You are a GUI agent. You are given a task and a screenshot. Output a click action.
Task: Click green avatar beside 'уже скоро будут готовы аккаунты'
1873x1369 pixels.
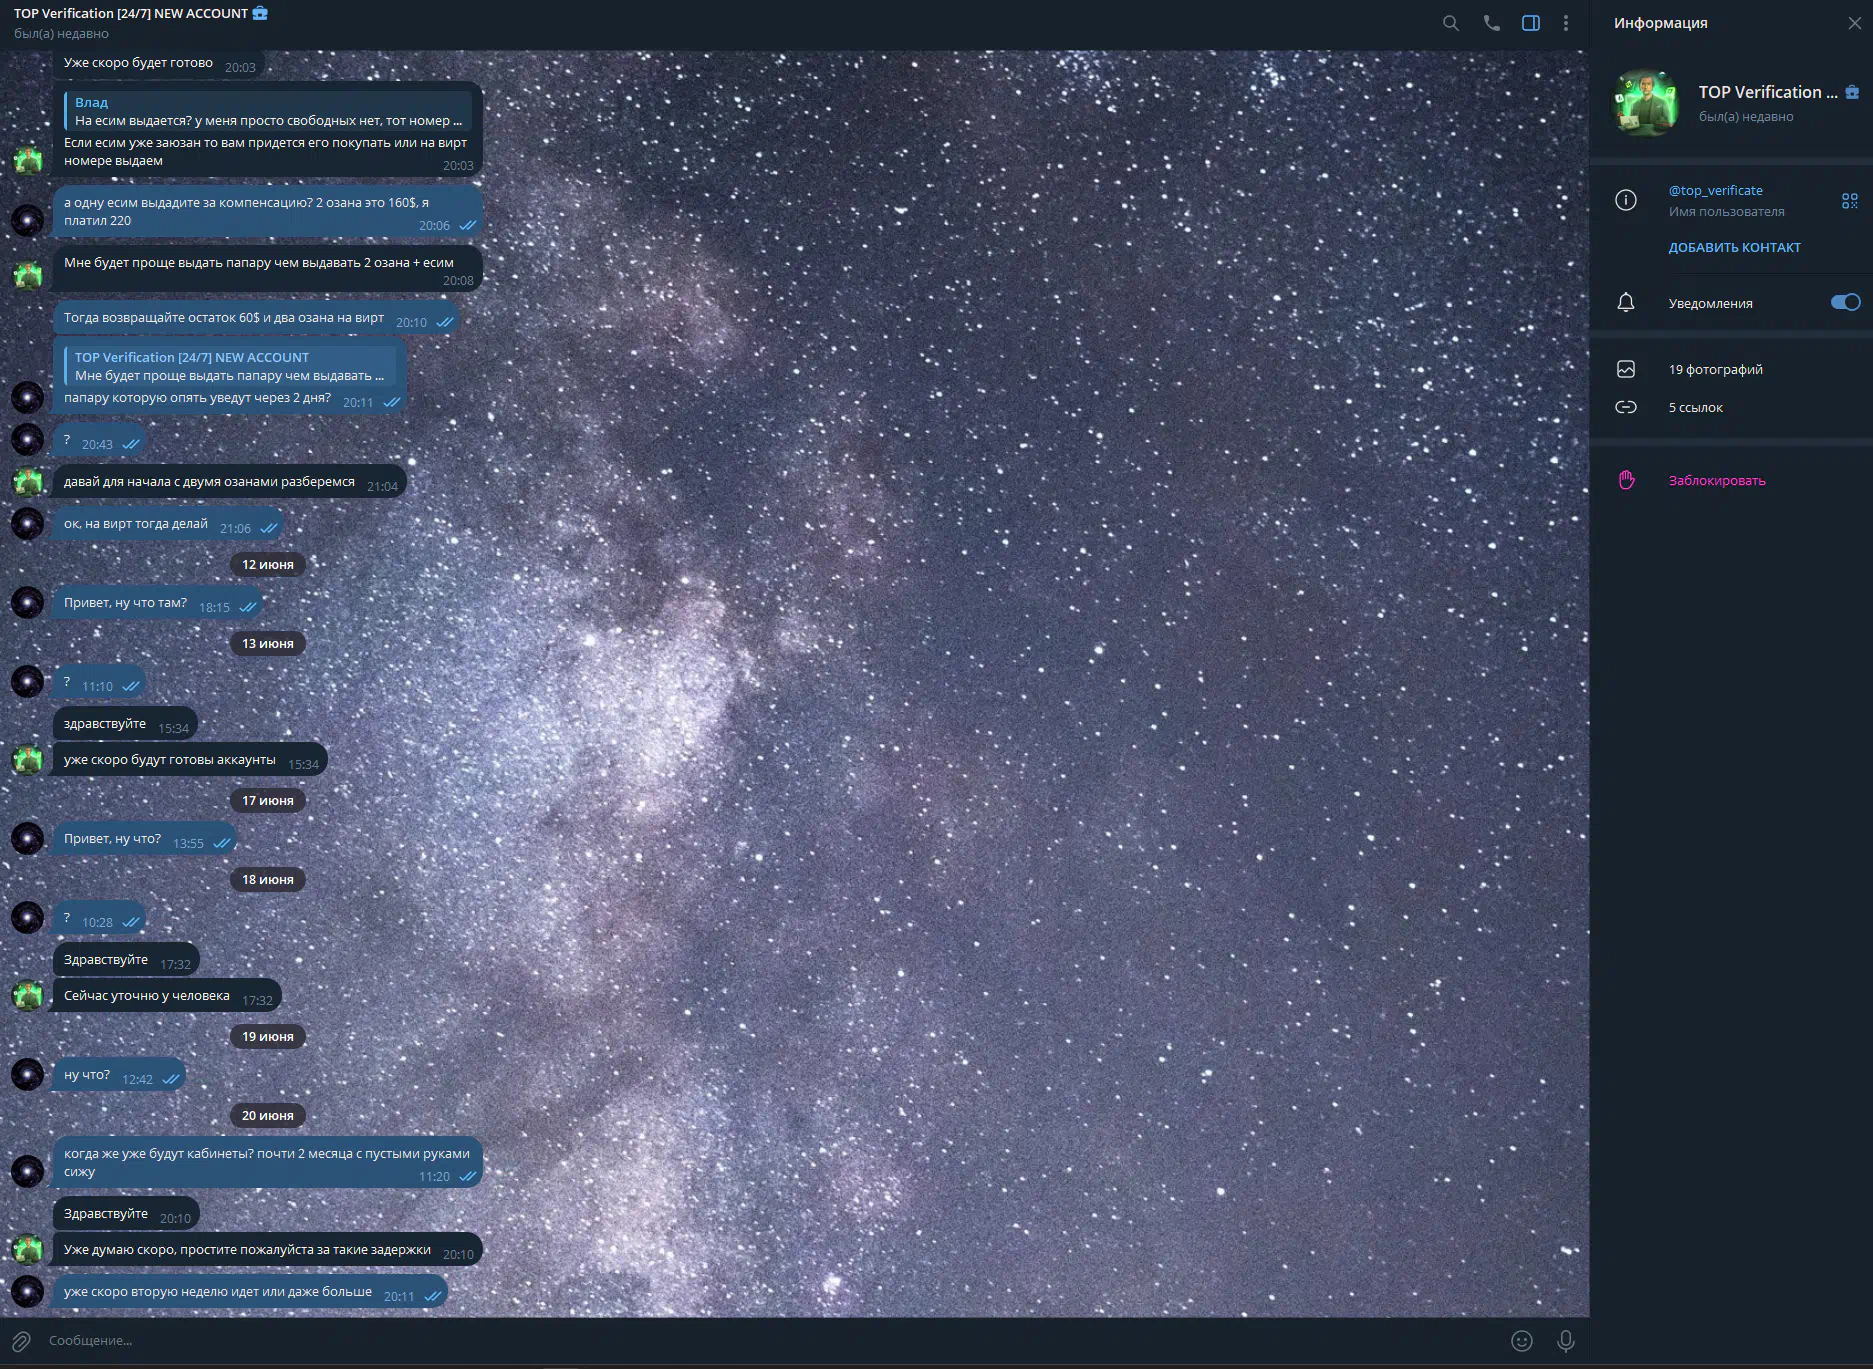pos(28,760)
